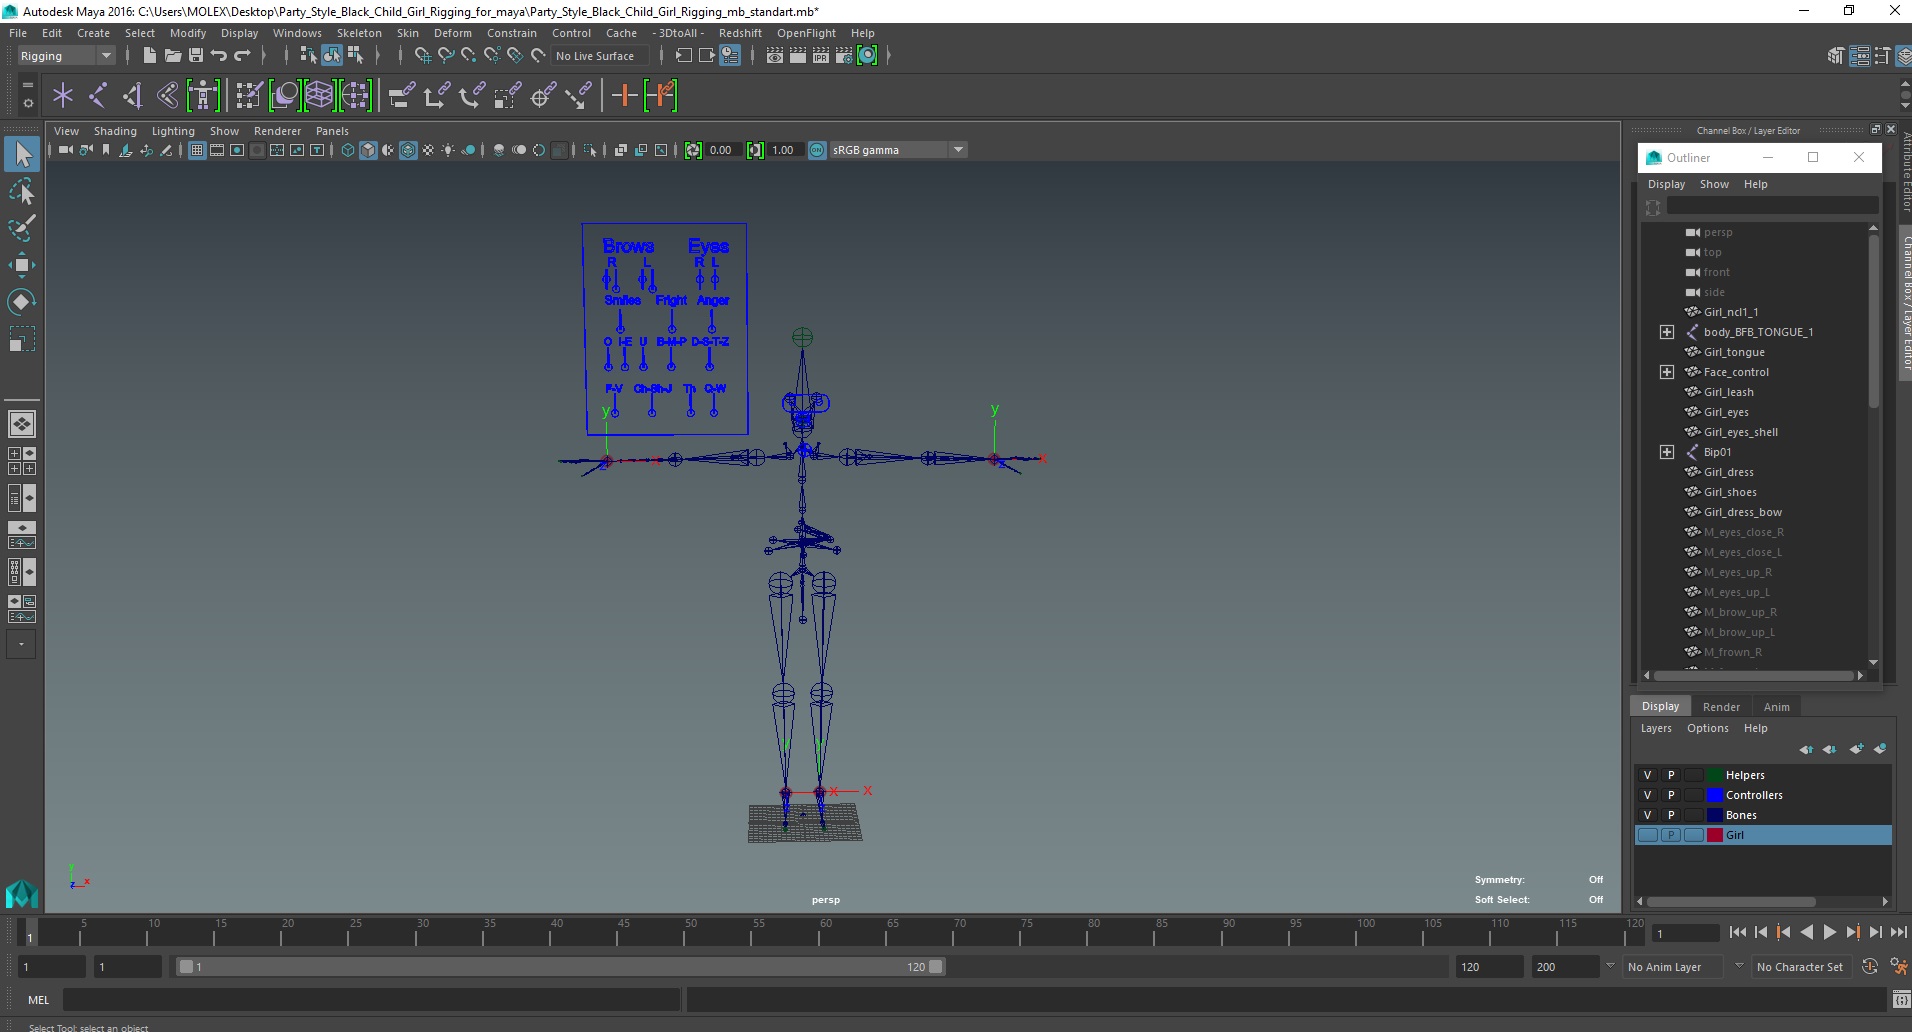Click the MEL command line field
Viewport: 1912px width, 1032px height.
(x=372, y=1000)
